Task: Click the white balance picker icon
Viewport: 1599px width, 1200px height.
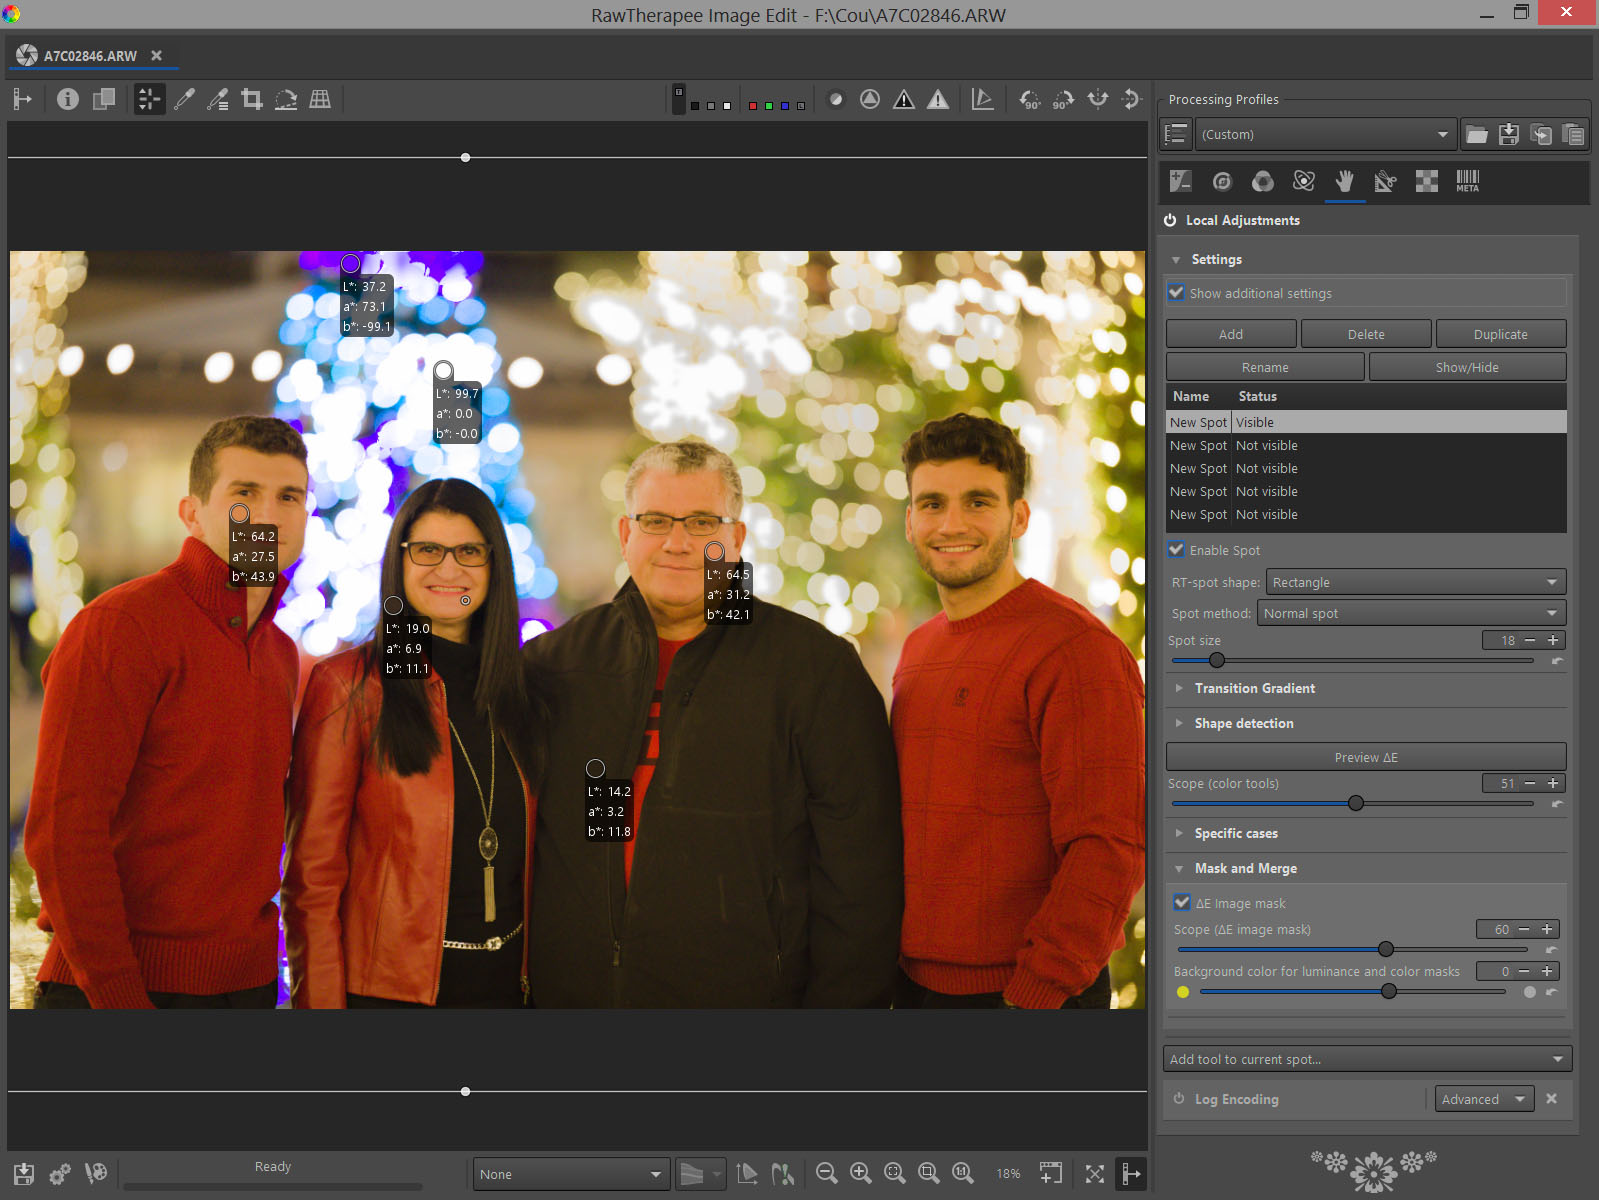Action: (184, 99)
